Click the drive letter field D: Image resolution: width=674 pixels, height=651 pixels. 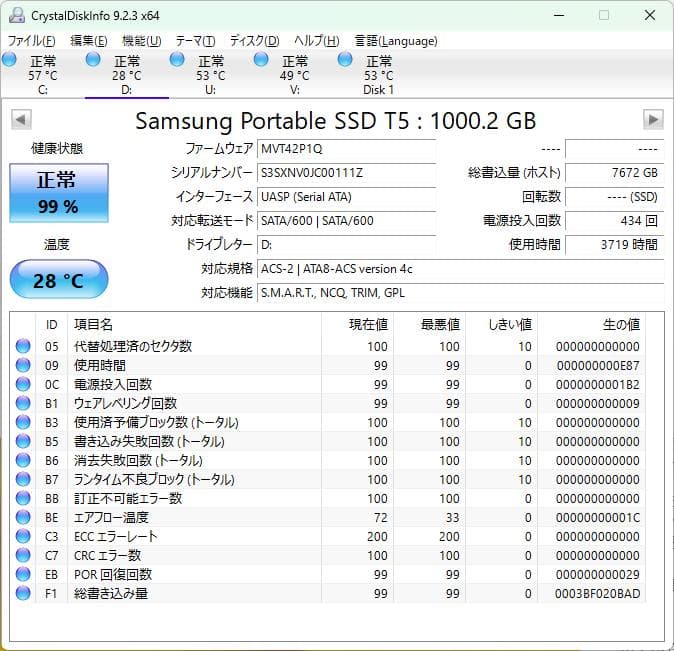point(346,245)
